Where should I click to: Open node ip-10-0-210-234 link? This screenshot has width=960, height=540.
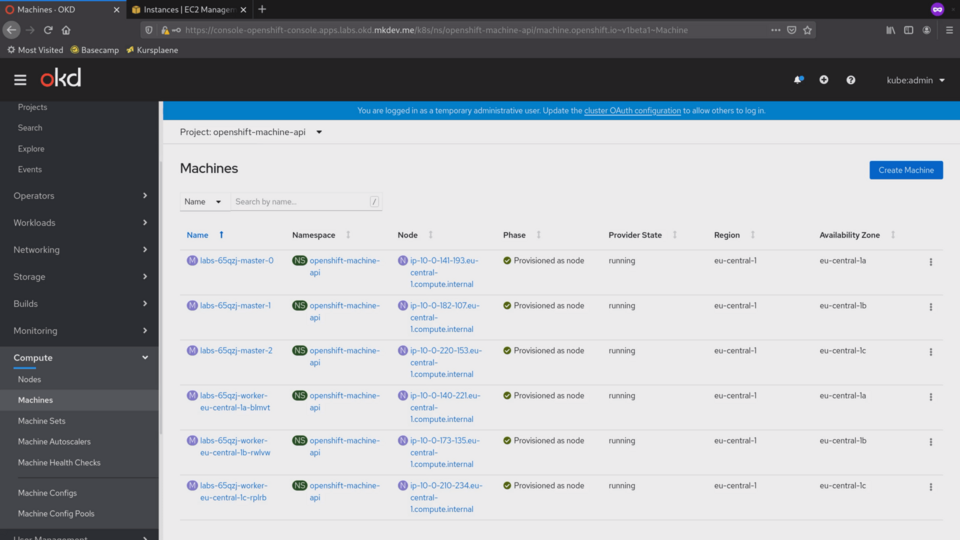(x=446, y=497)
